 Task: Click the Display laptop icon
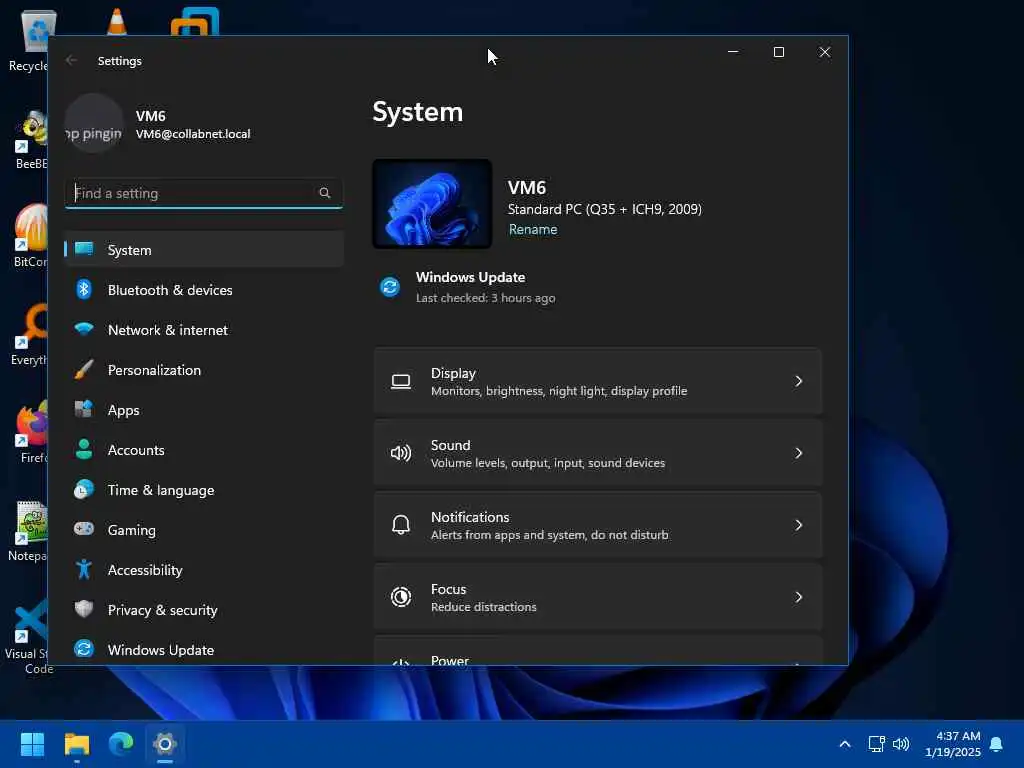tap(401, 381)
